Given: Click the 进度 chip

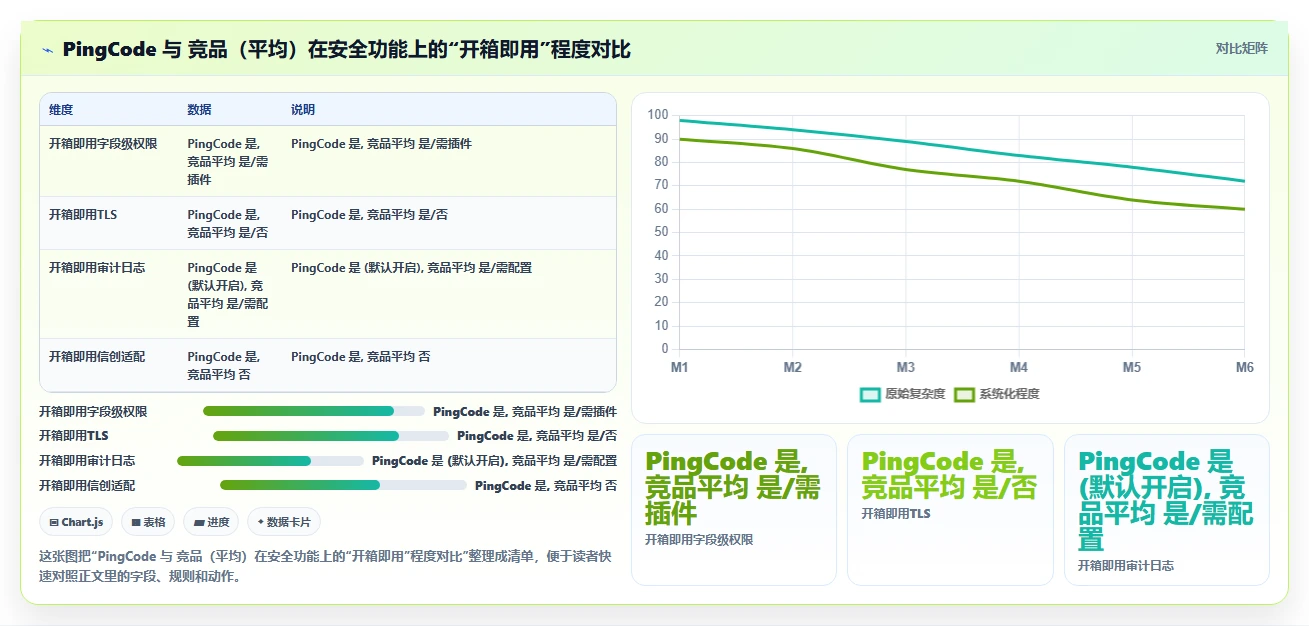Looking at the screenshot, I should point(211,522).
